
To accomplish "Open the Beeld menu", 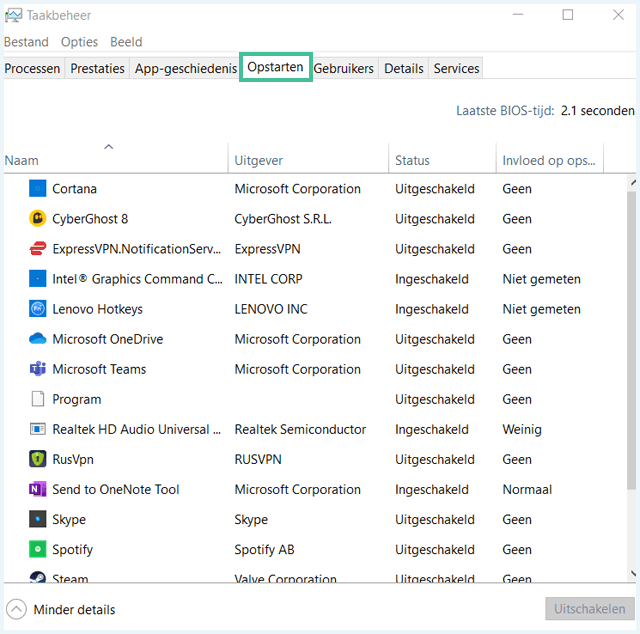I will [126, 42].
